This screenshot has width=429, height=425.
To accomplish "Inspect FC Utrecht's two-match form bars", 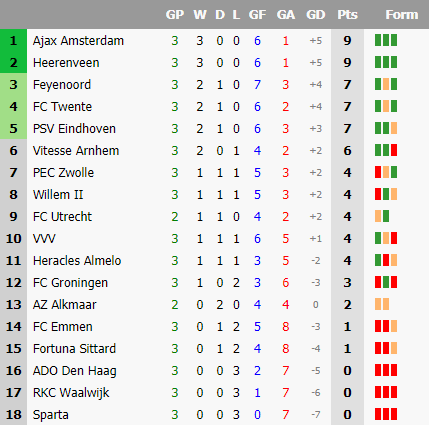I will point(382,216).
